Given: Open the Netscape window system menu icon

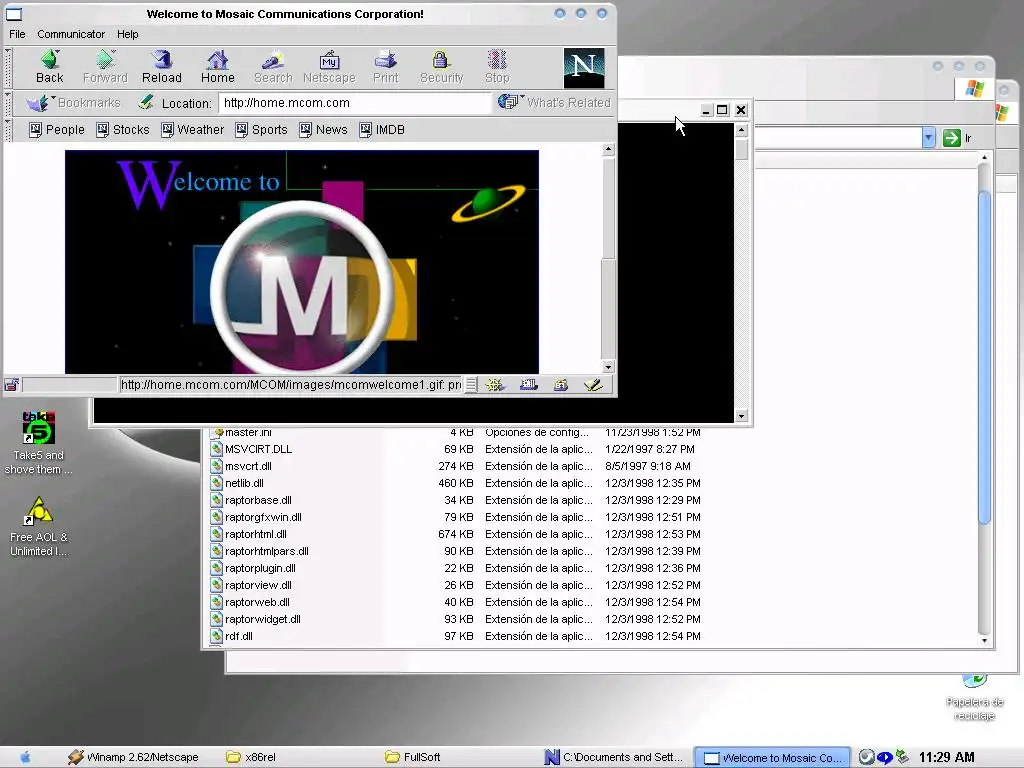Looking at the screenshot, I should tap(14, 14).
